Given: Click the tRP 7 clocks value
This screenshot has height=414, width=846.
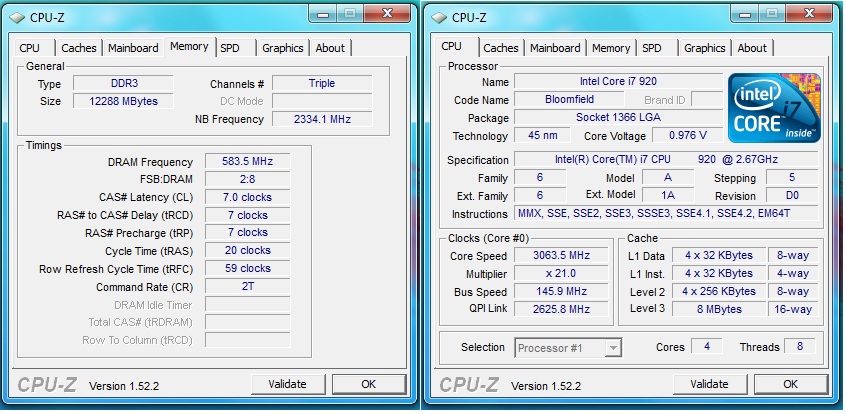Looking at the screenshot, I should pos(248,233).
